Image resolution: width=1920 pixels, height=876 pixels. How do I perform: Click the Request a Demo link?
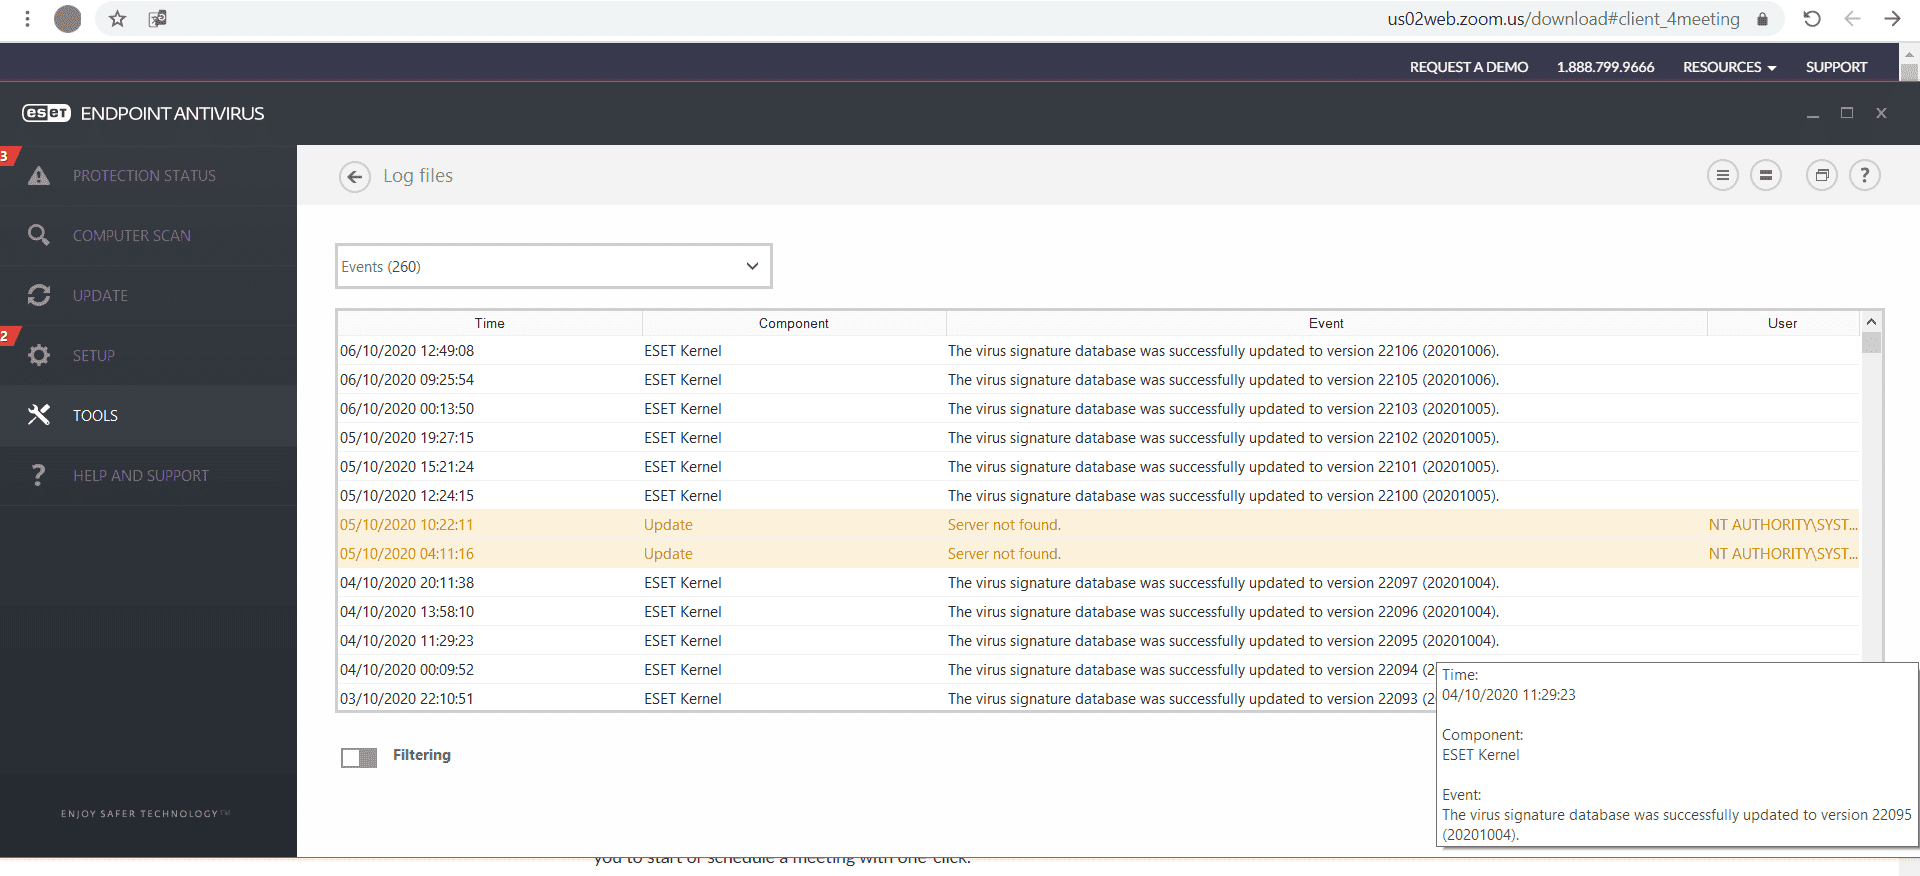1468,67
